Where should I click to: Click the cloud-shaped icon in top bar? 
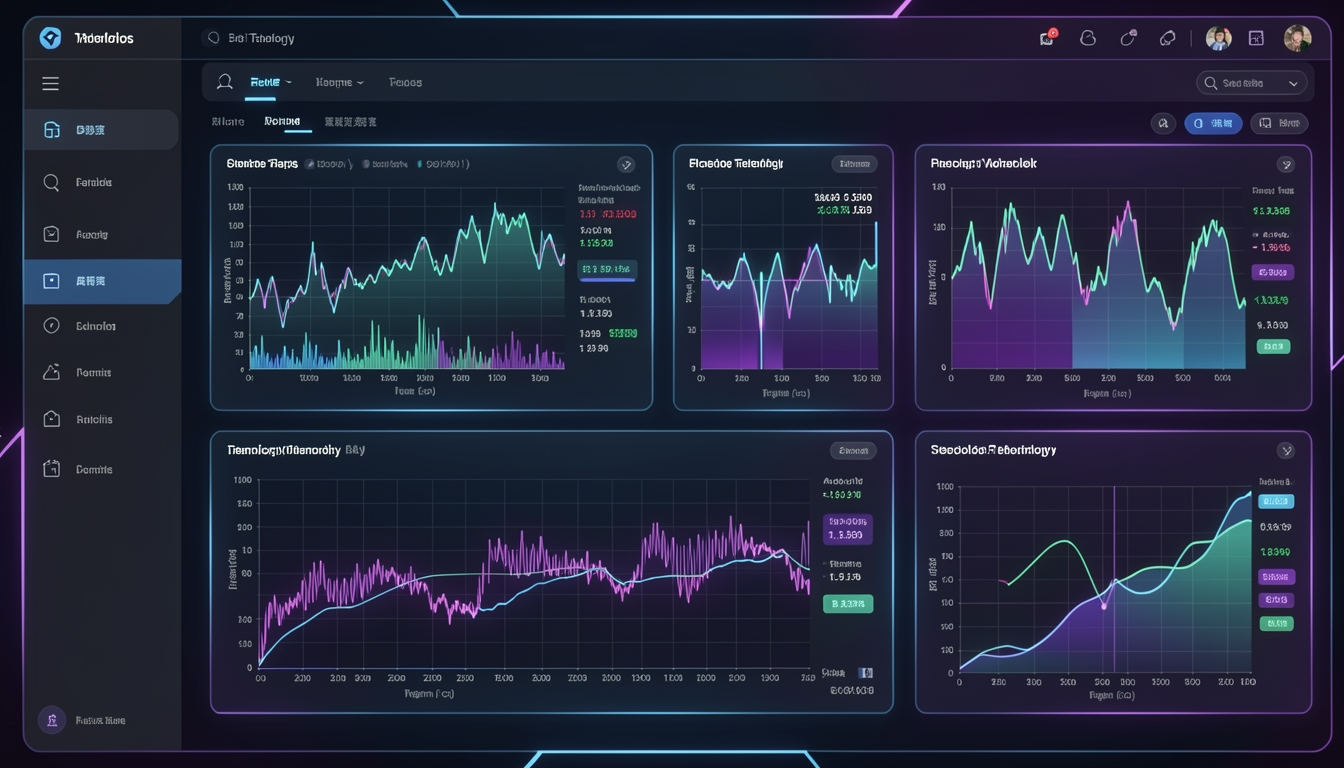1088,38
